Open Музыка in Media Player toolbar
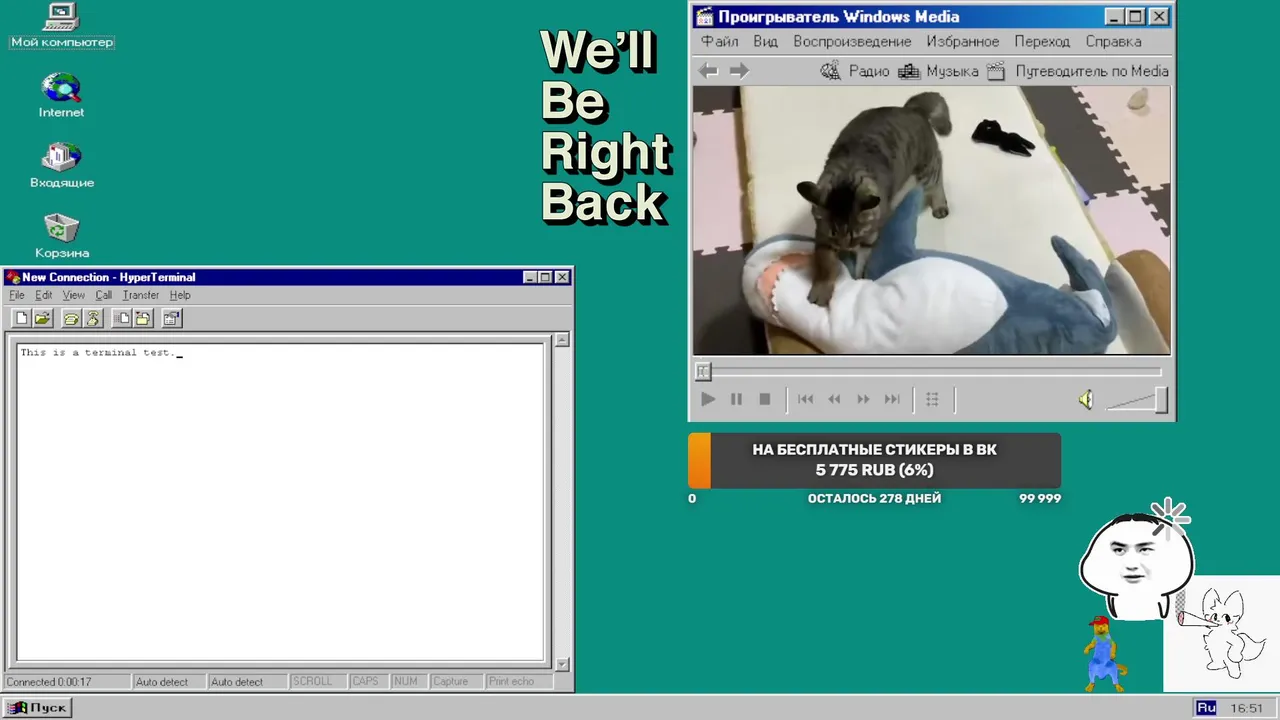The image size is (1280, 720). pos(938,71)
